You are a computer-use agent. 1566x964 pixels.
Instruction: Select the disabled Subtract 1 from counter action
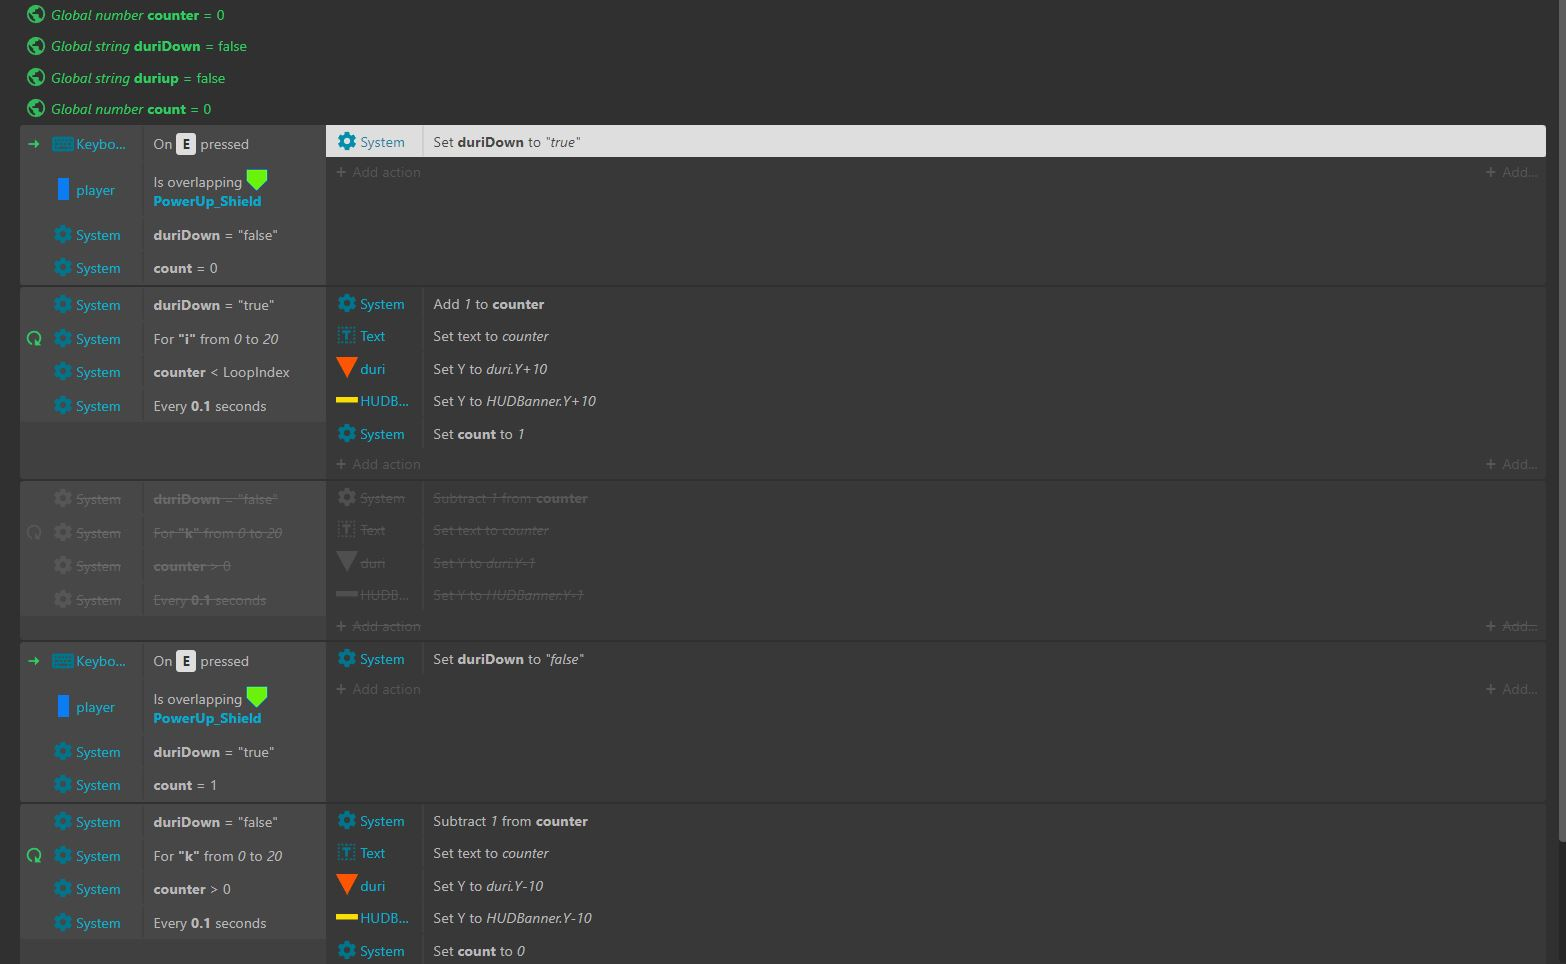(x=983, y=498)
